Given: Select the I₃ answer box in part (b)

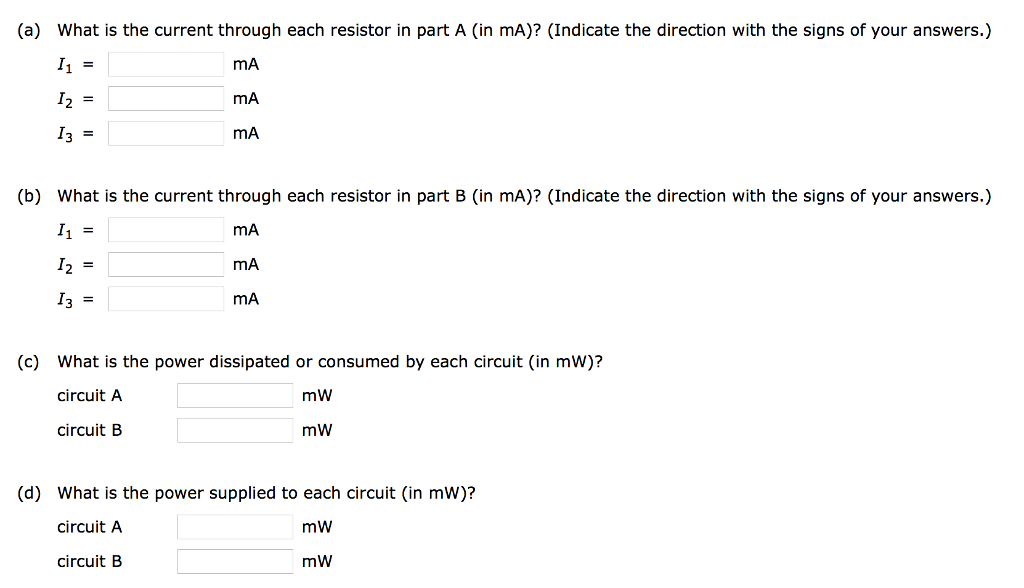Looking at the screenshot, I should [165, 298].
